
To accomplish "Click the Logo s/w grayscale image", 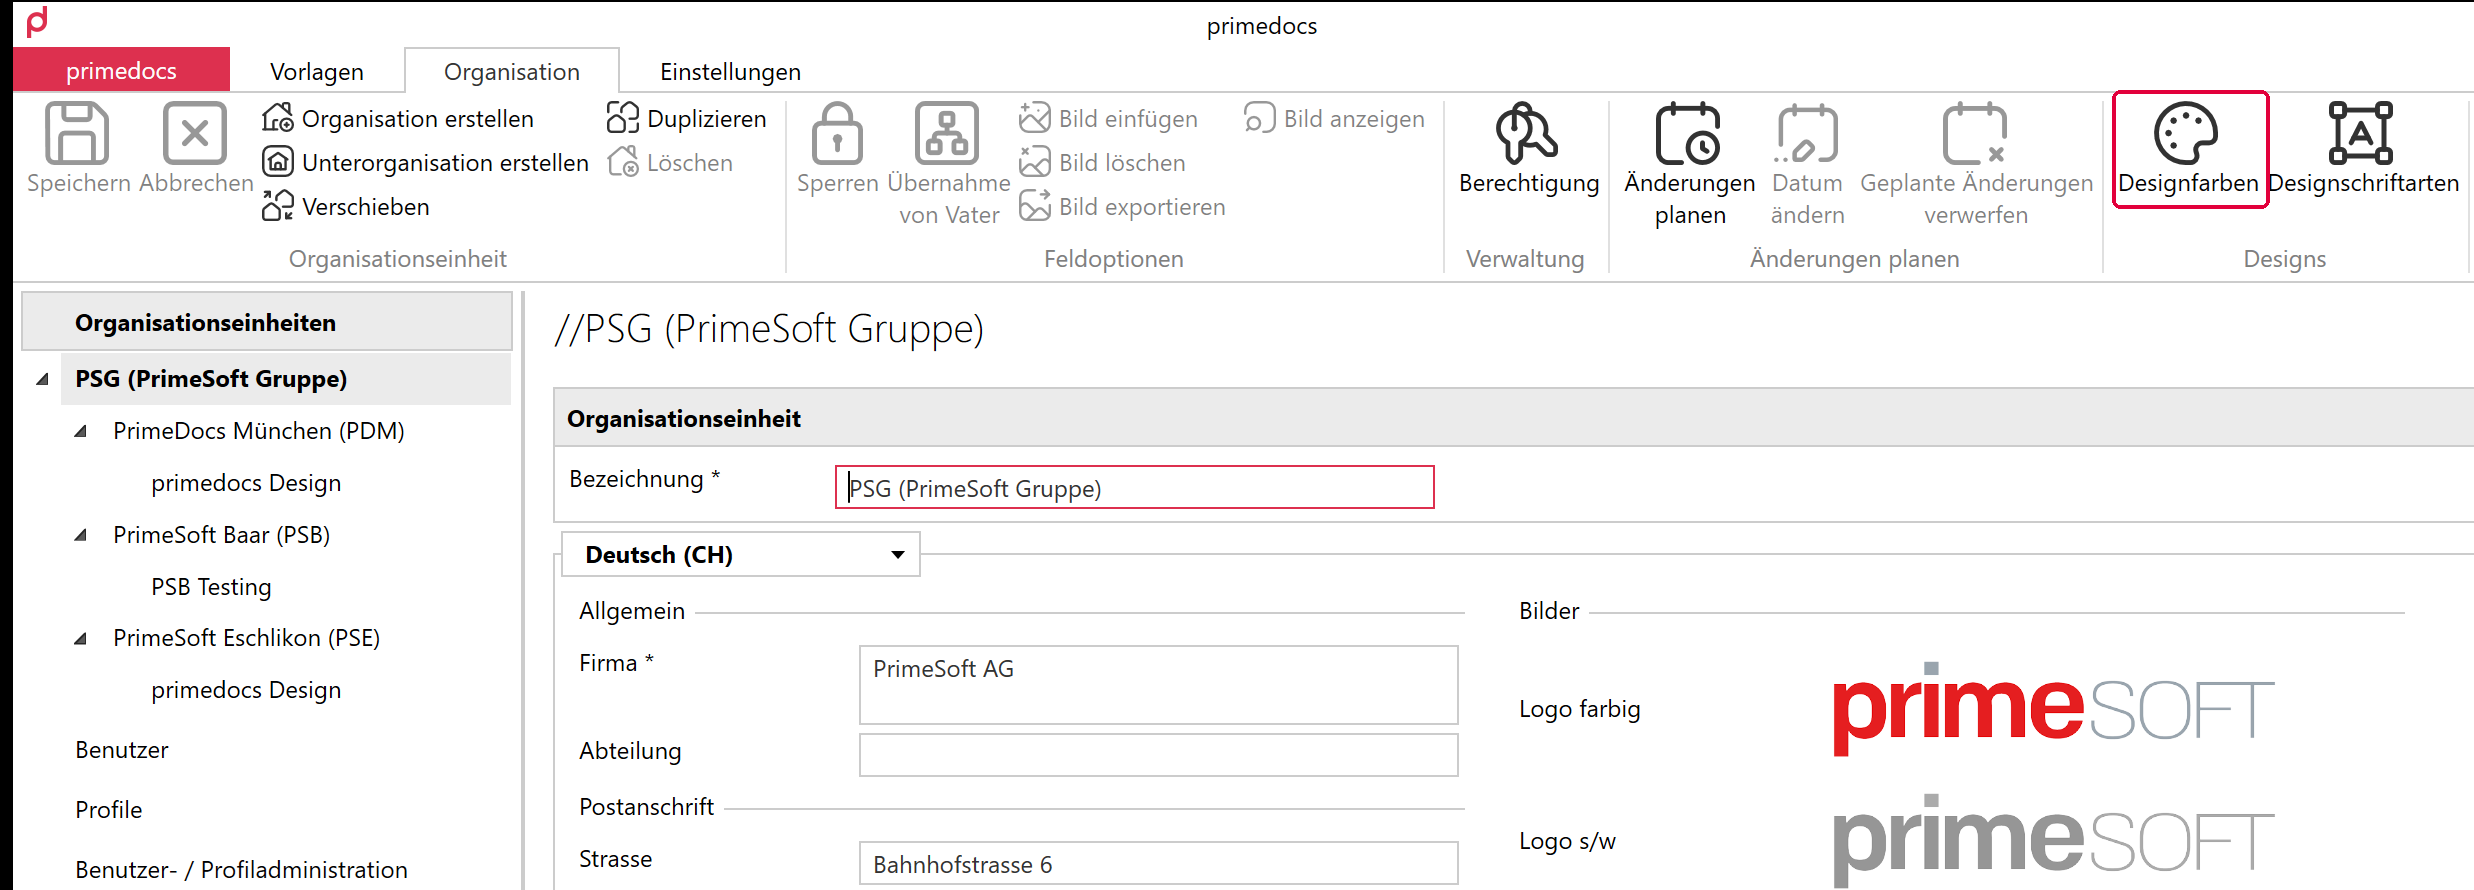I will [2053, 840].
